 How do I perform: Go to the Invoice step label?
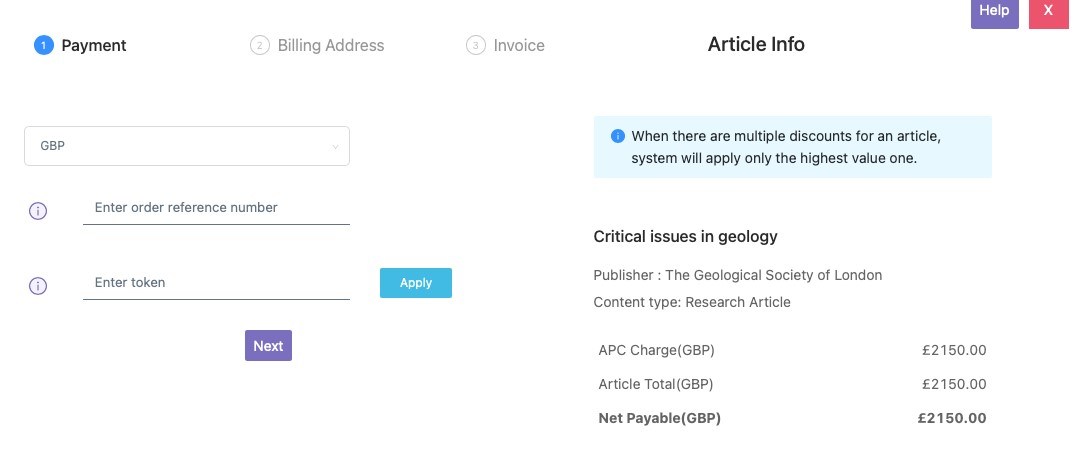click(519, 45)
